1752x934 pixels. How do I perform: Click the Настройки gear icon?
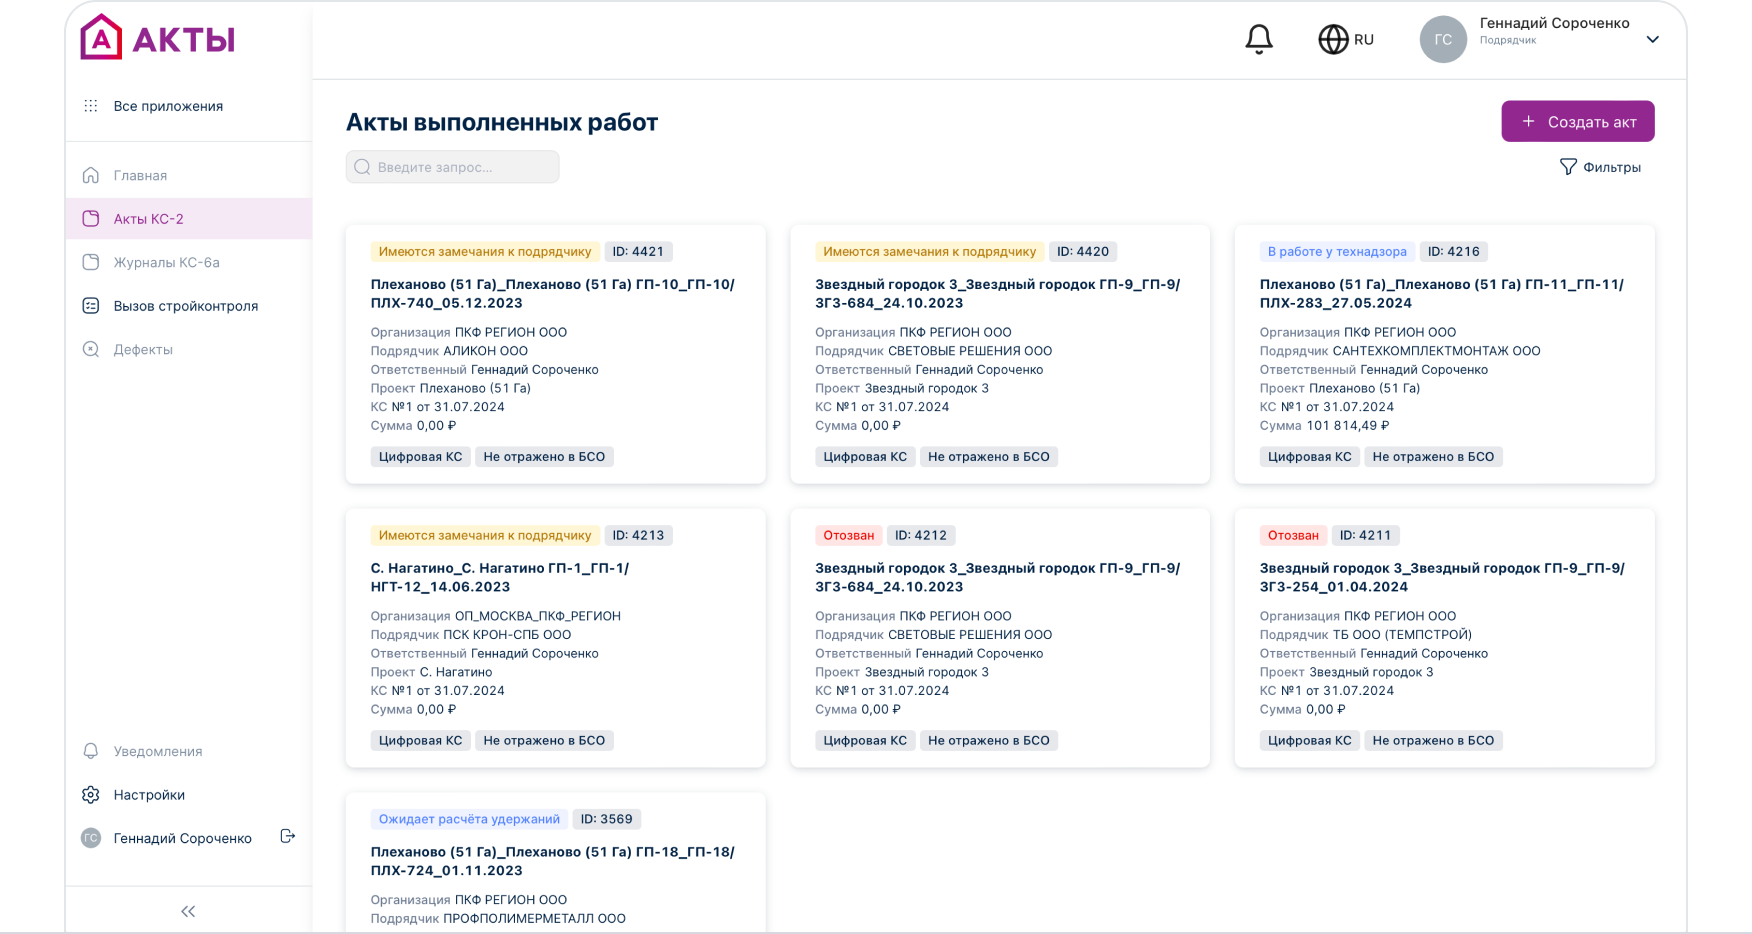(x=91, y=795)
